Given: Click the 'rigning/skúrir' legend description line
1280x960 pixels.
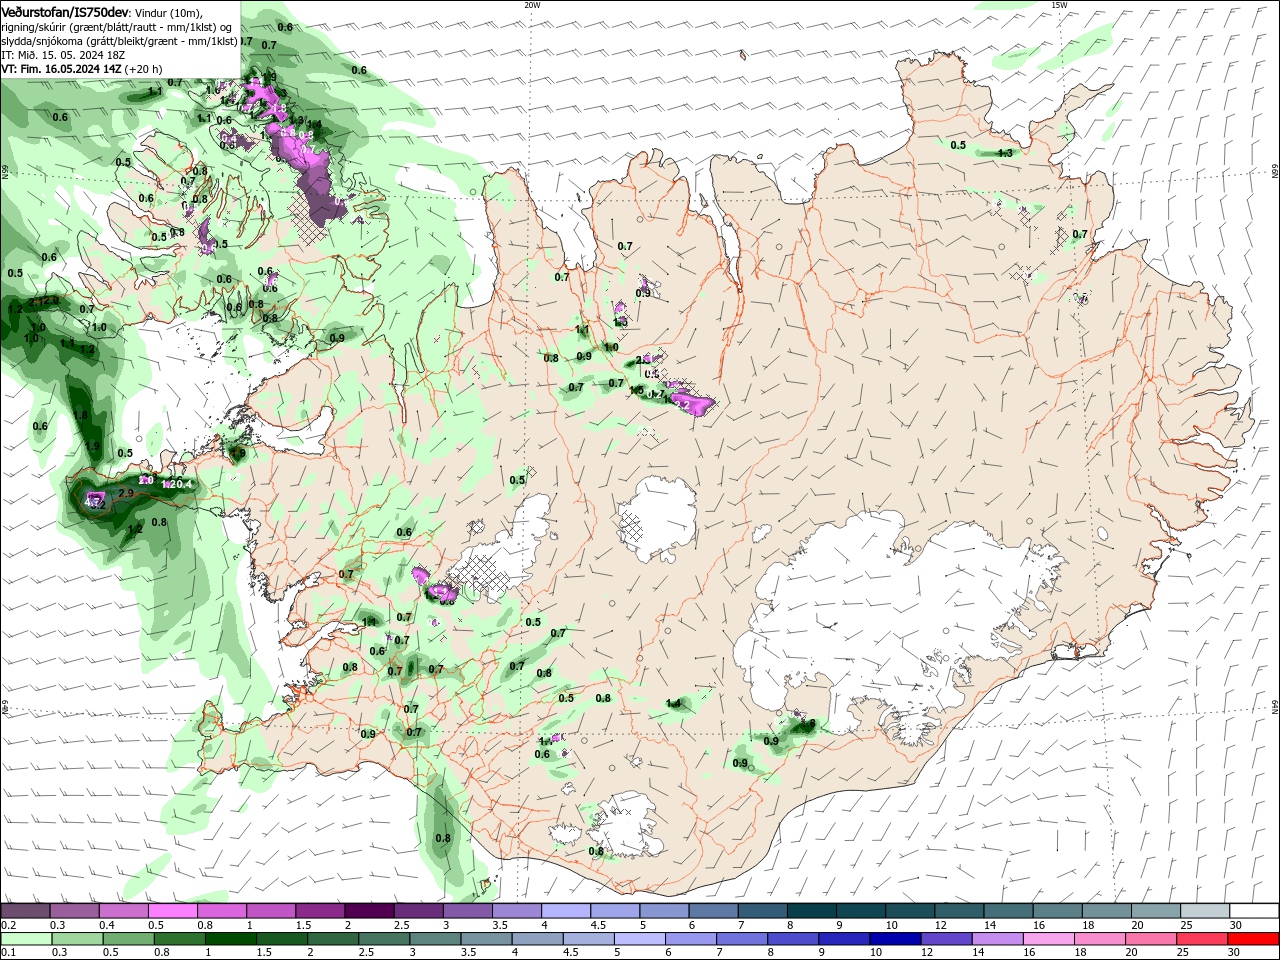Looking at the screenshot, I should click(117, 27).
